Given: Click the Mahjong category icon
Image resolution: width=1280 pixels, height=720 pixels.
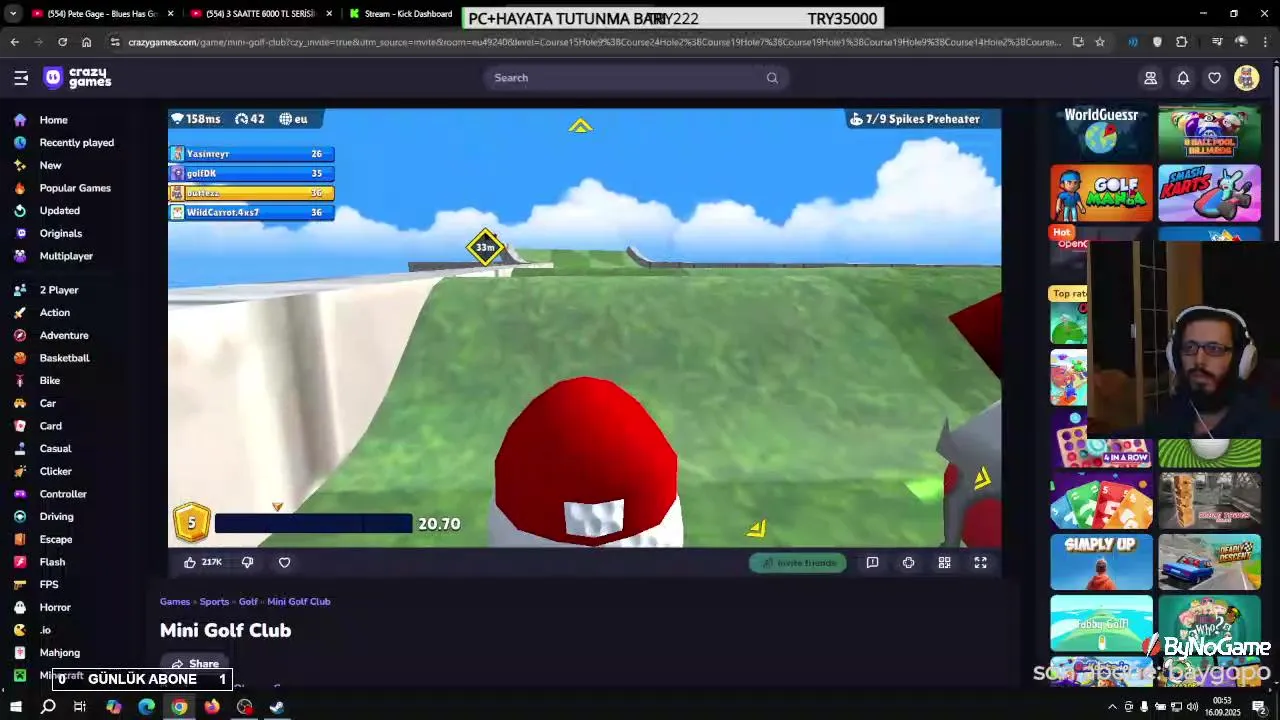Looking at the screenshot, I should pyautogui.click(x=20, y=653).
